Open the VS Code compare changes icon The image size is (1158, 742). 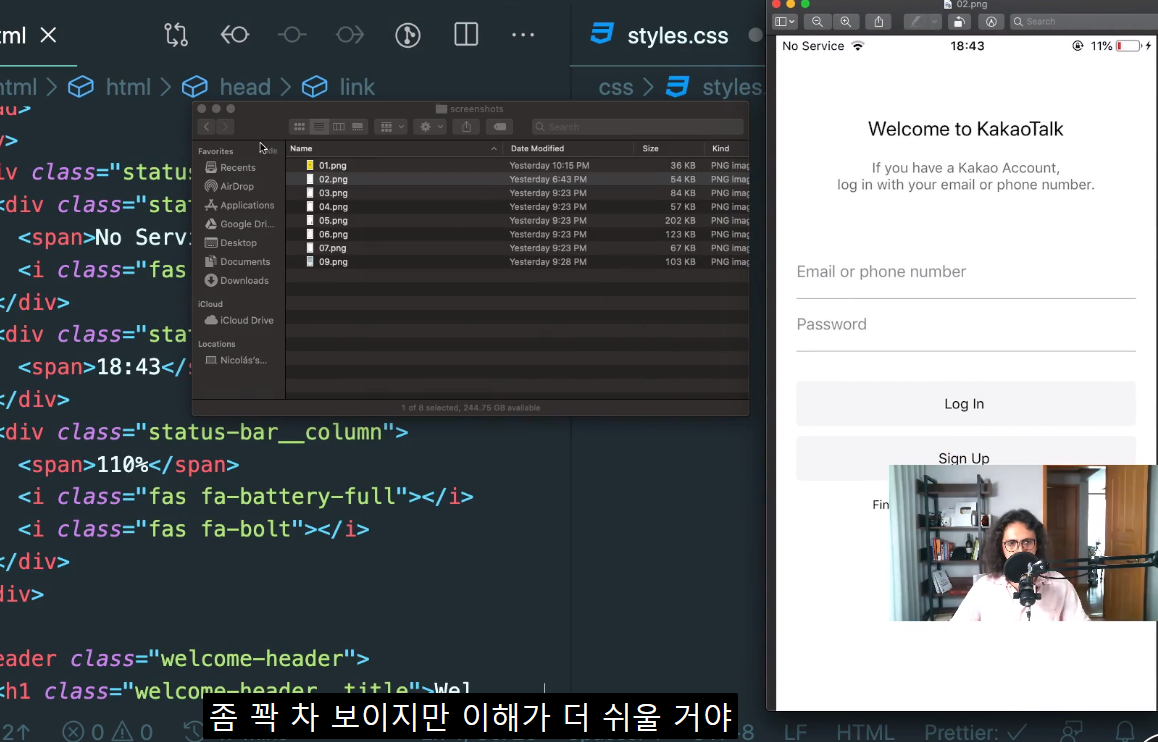[x=177, y=35]
